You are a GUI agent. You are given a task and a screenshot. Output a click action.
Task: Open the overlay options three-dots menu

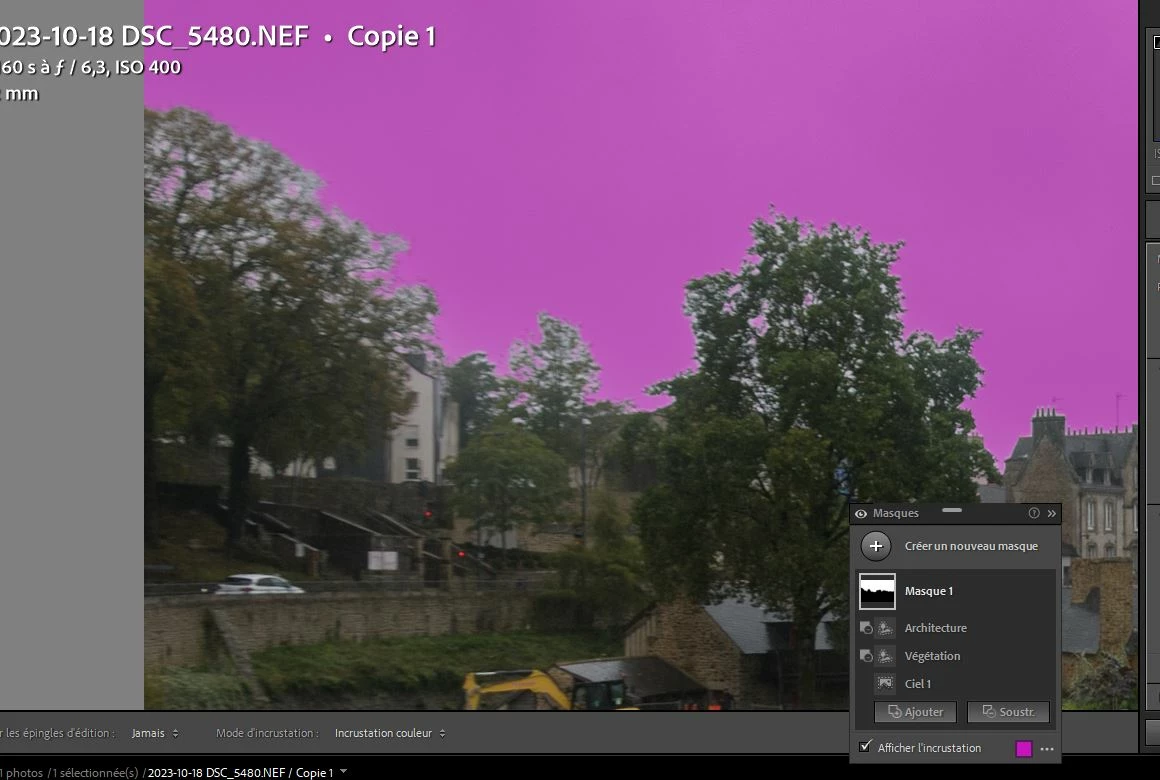click(x=1047, y=749)
